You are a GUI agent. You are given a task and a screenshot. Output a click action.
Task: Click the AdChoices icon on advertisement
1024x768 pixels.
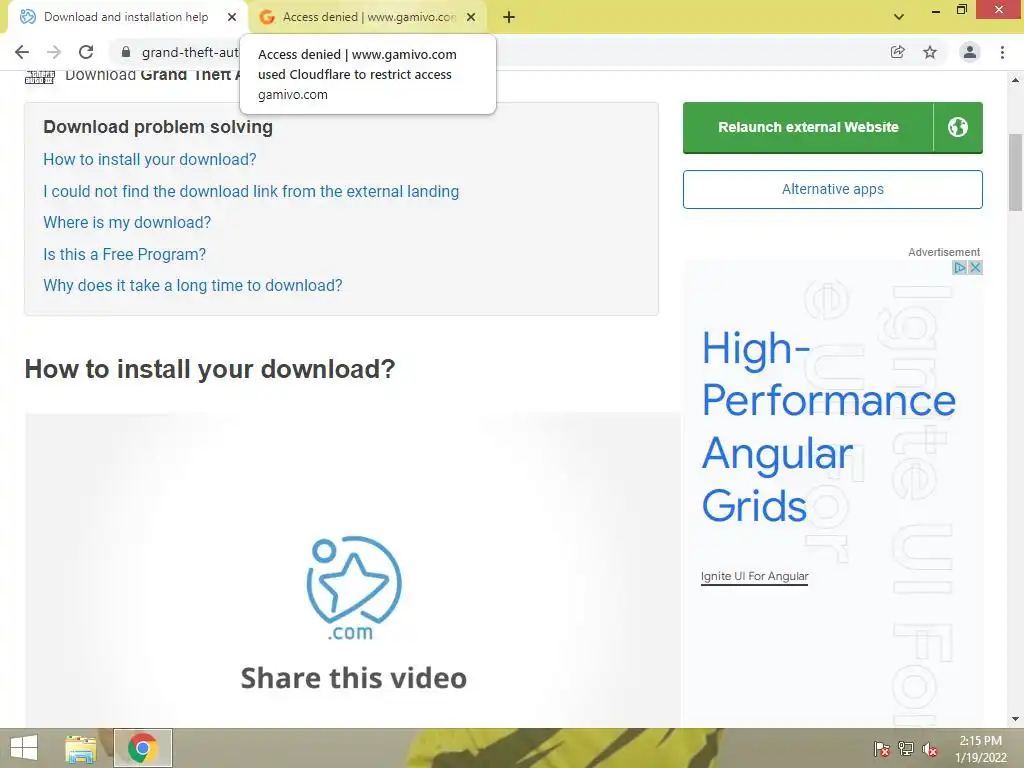(x=959, y=267)
